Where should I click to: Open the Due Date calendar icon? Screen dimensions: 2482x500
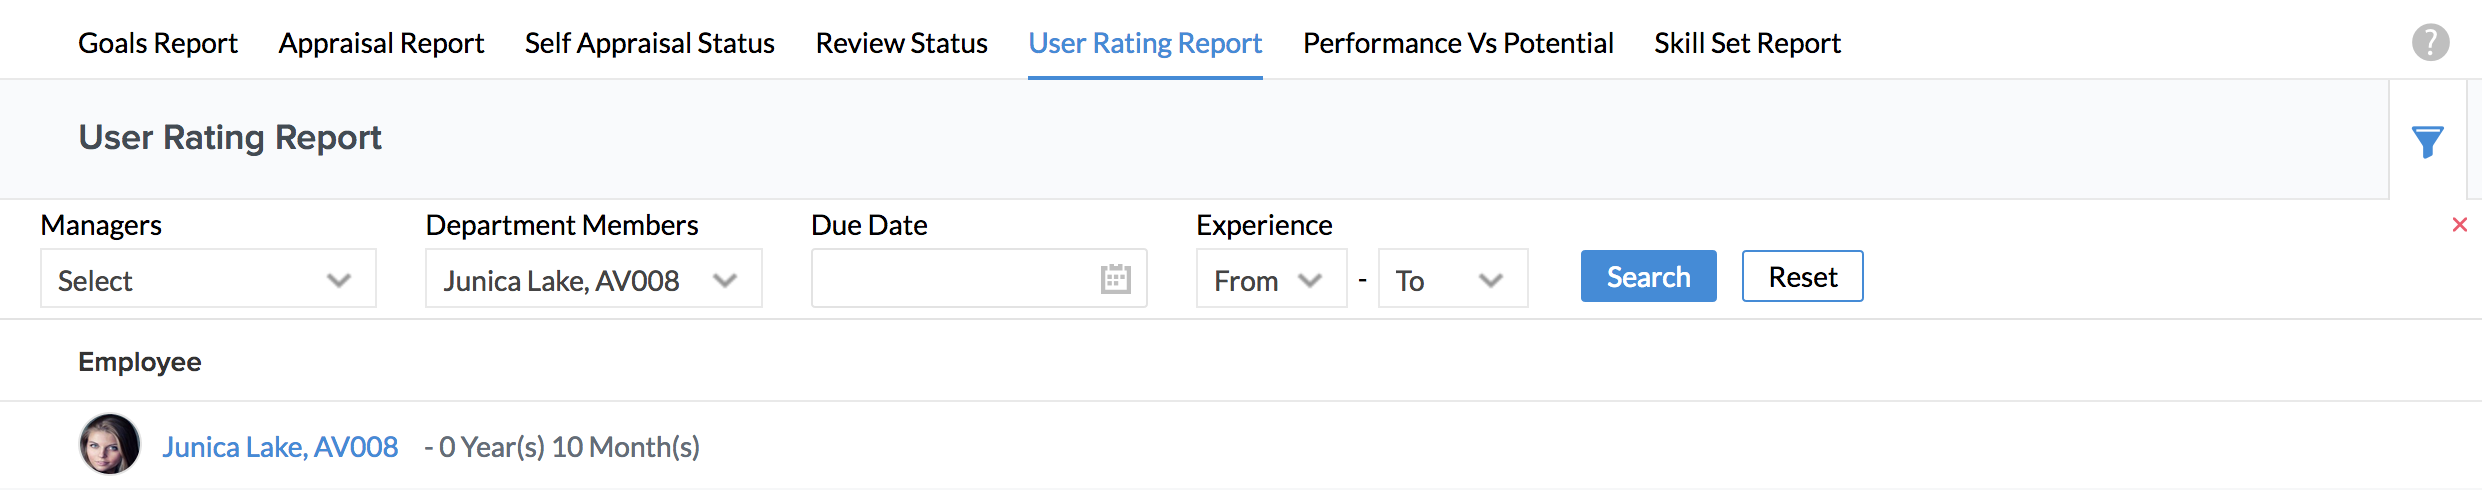[x=1115, y=279]
